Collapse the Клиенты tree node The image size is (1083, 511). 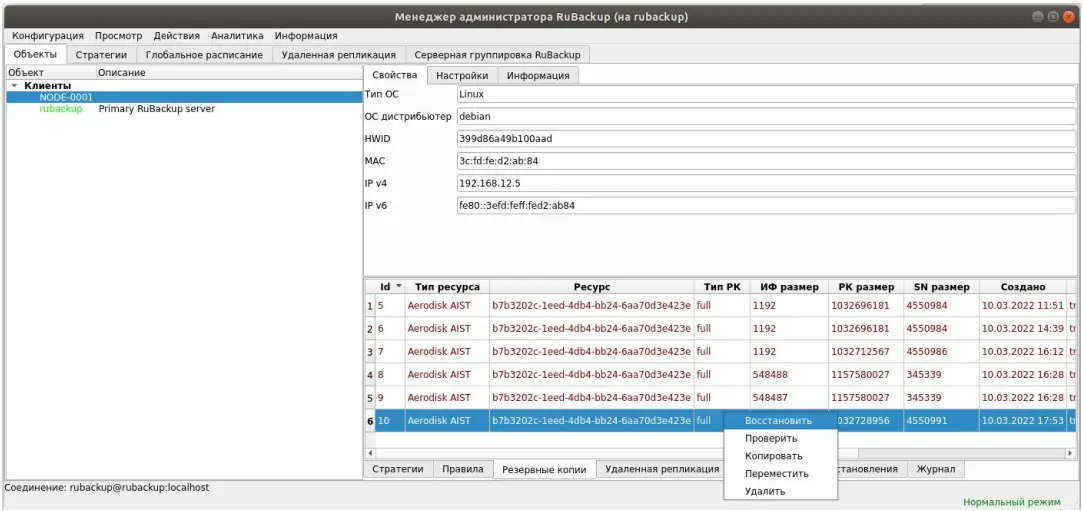14,86
